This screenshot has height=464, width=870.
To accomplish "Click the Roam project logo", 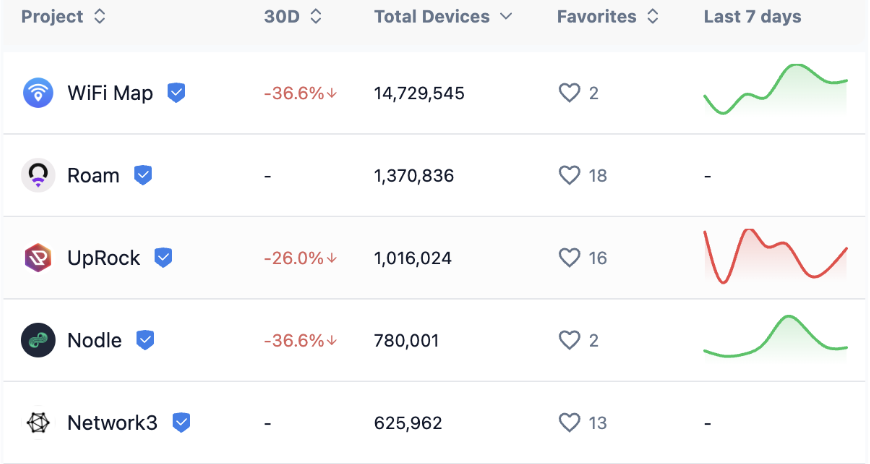I will point(38,176).
